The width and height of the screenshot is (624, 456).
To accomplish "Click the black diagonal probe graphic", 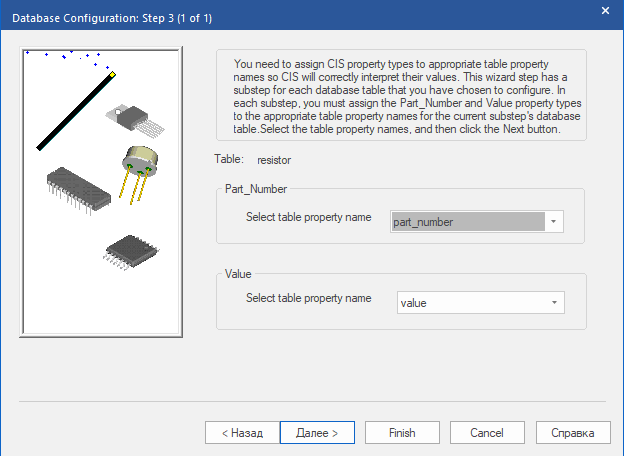I will pyautogui.click(x=75, y=111).
